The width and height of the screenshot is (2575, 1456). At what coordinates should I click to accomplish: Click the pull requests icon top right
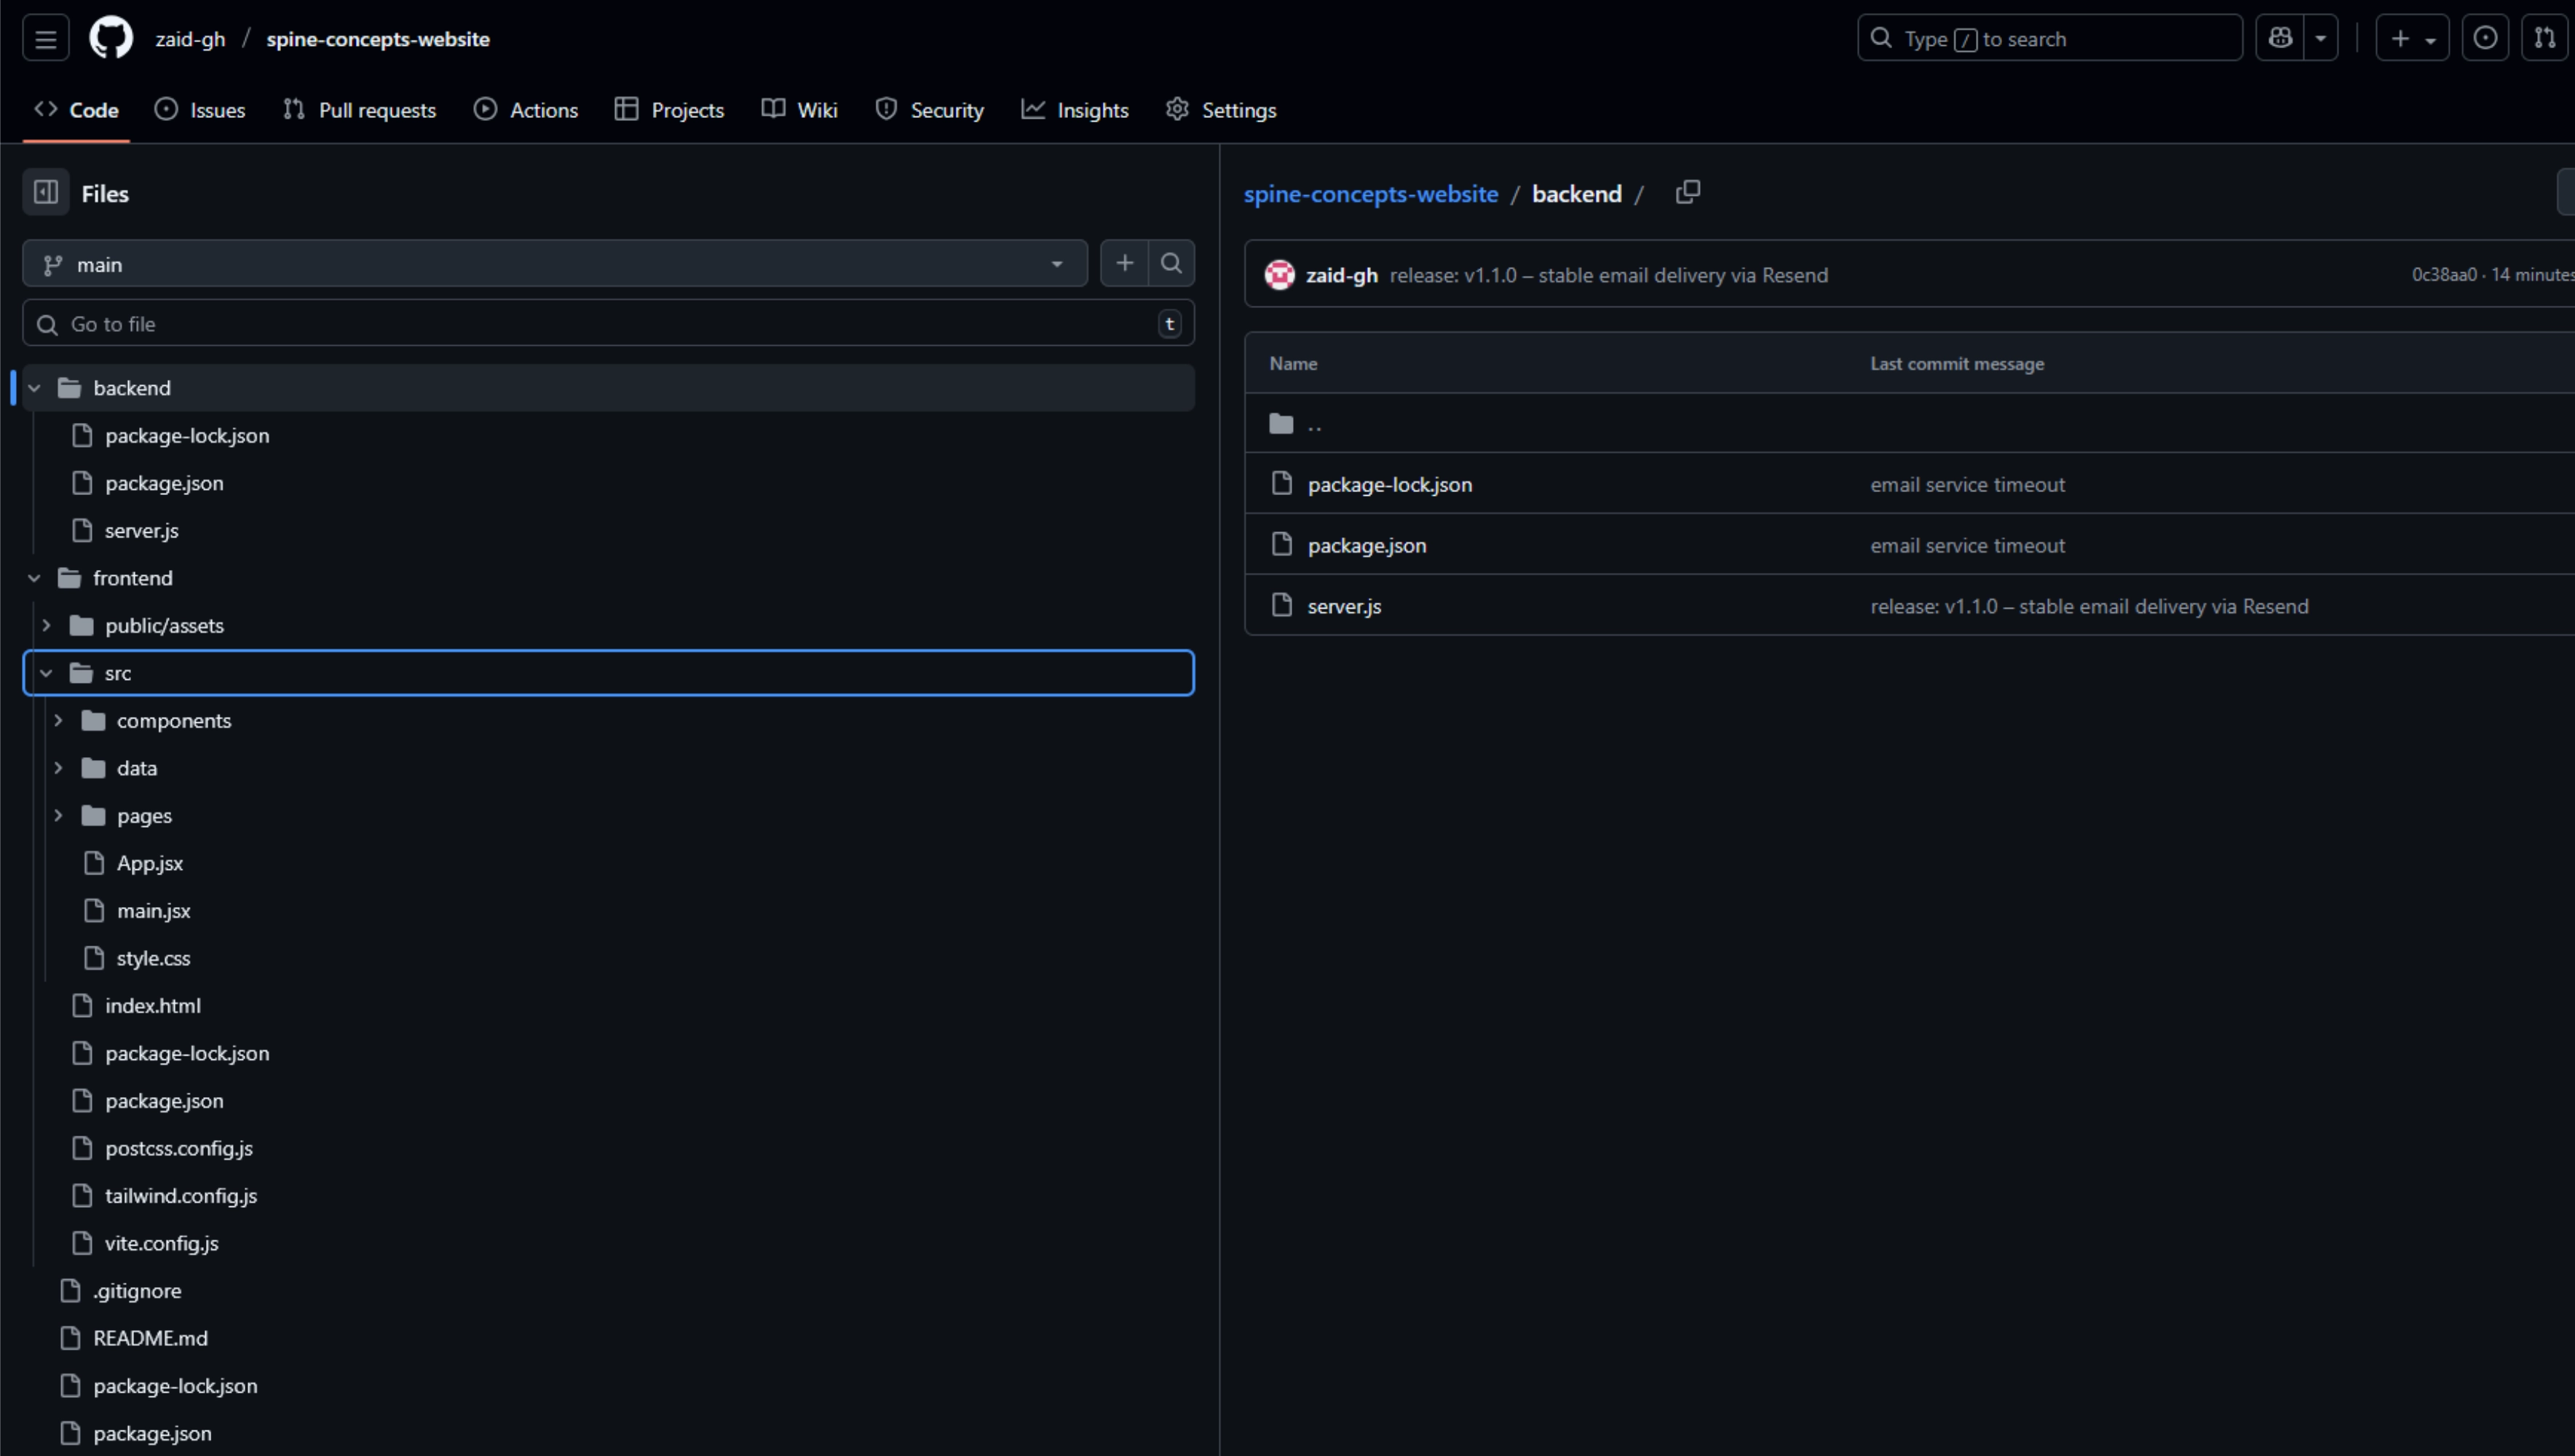2546,37
